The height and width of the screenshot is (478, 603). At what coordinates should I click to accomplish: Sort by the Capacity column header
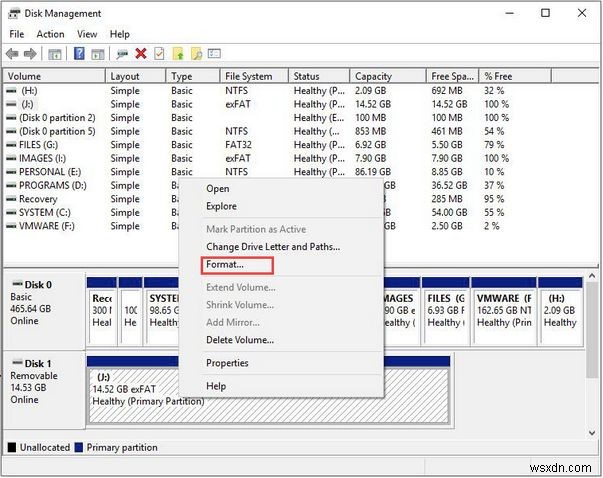pyautogui.click(x=388, y=76)
